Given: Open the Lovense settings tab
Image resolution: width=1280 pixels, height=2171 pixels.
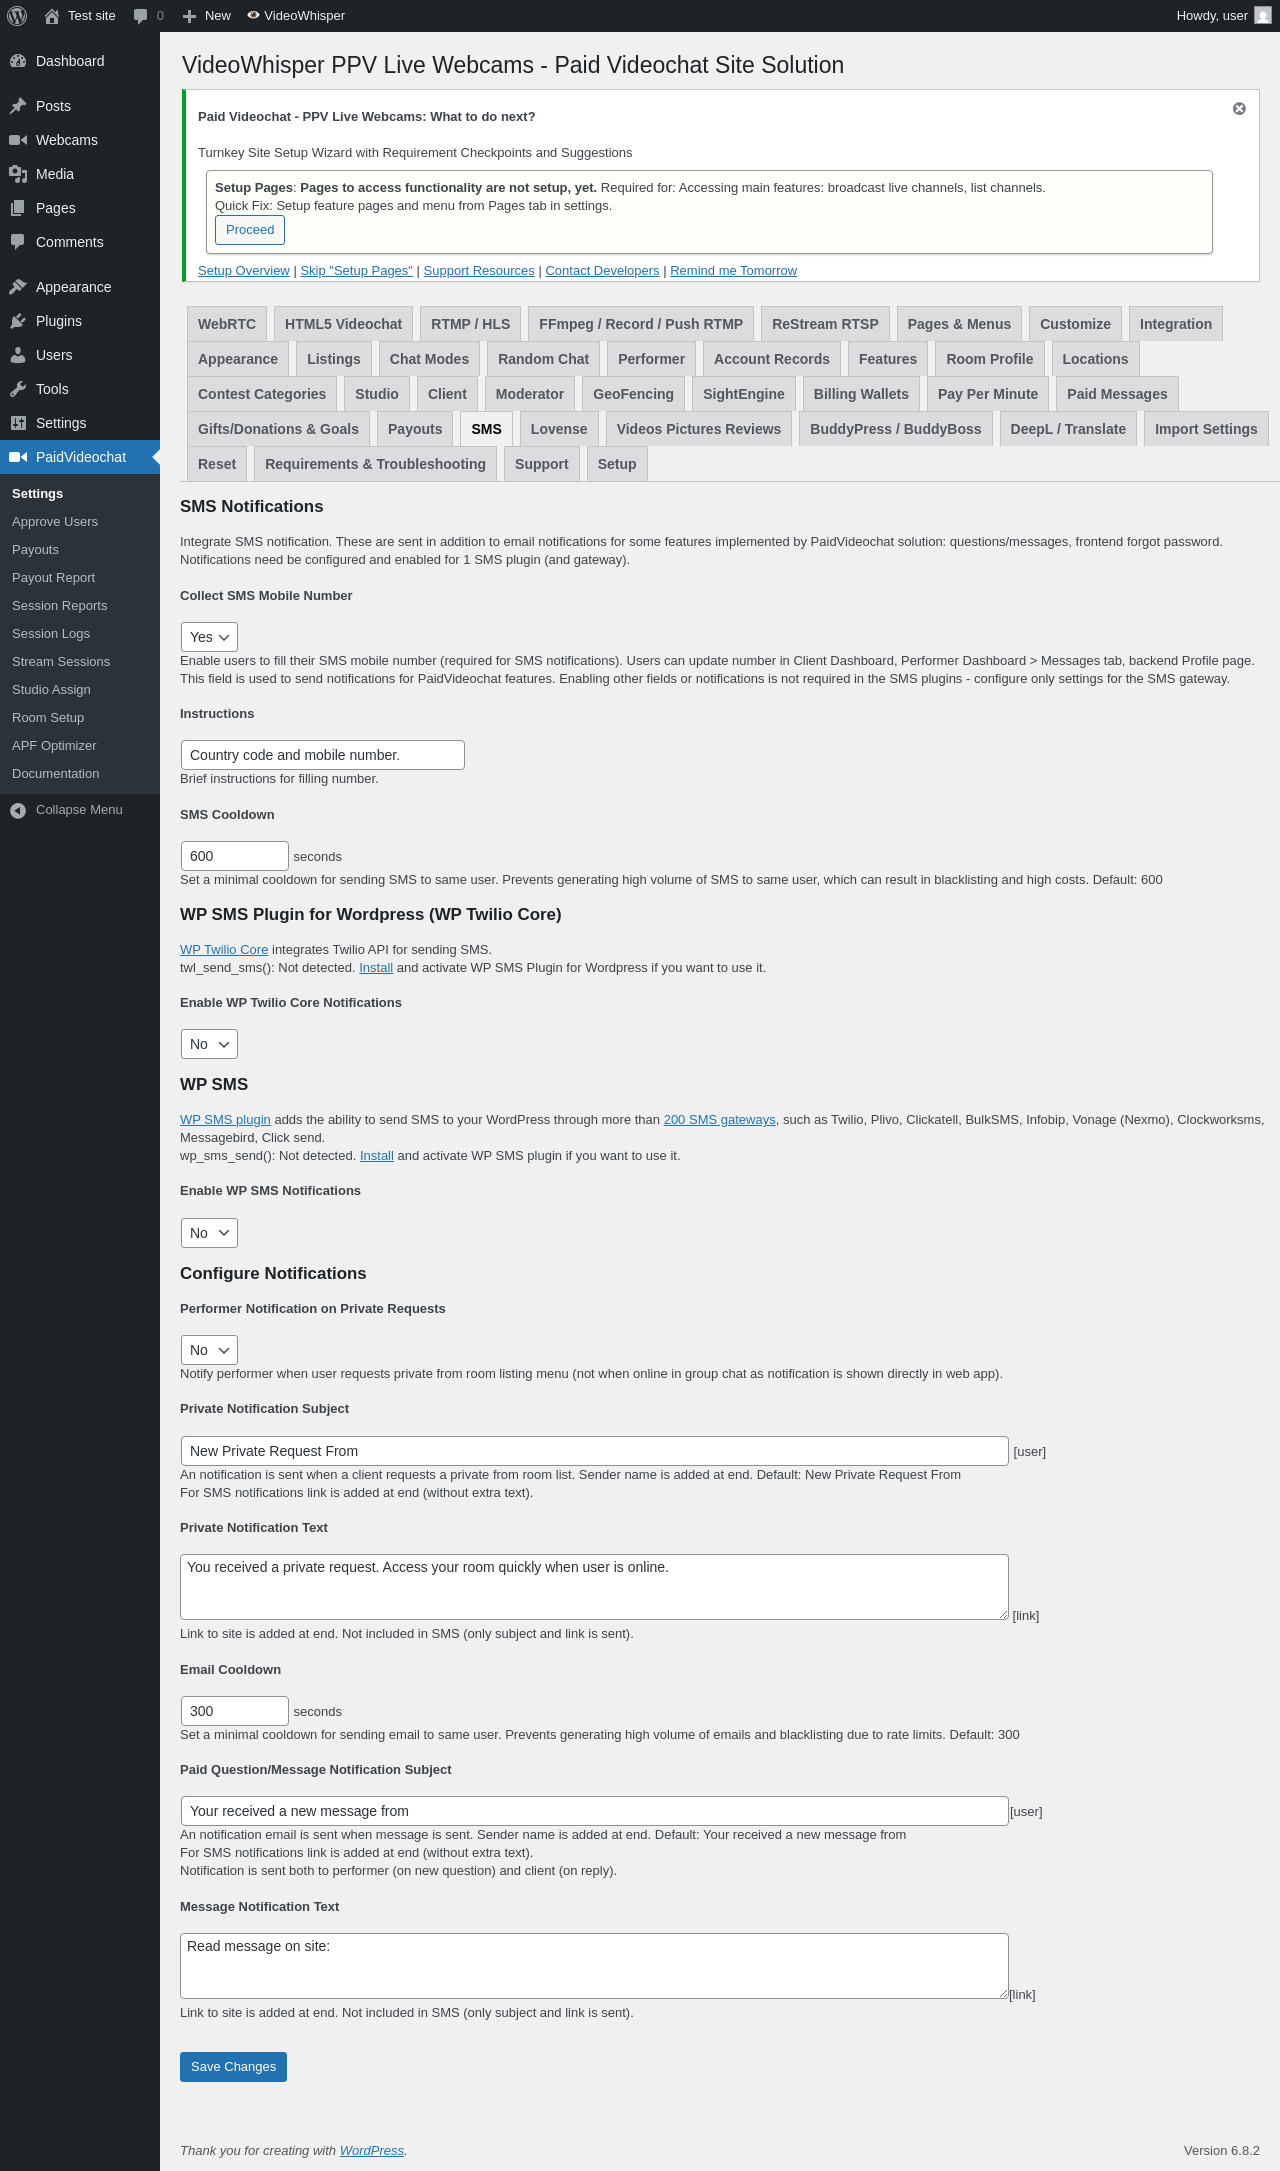Looking at the screenshot, I should [559, 429].
